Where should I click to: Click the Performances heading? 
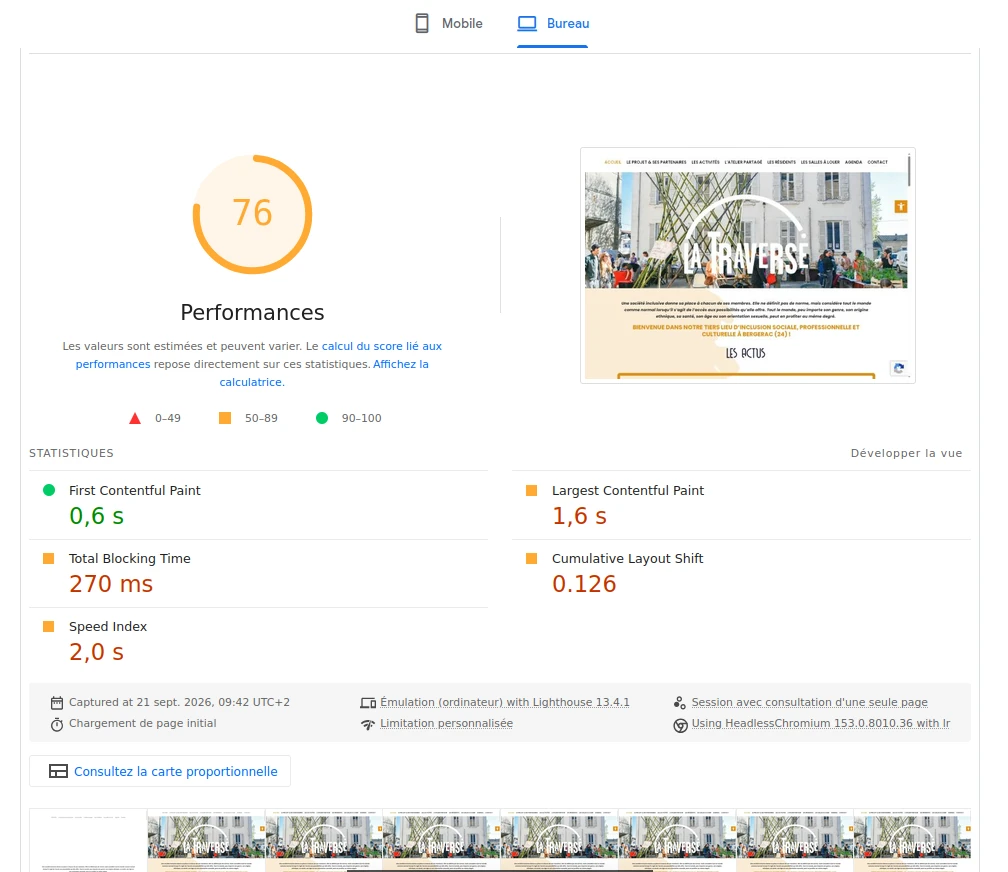click(x=253, y=313)
